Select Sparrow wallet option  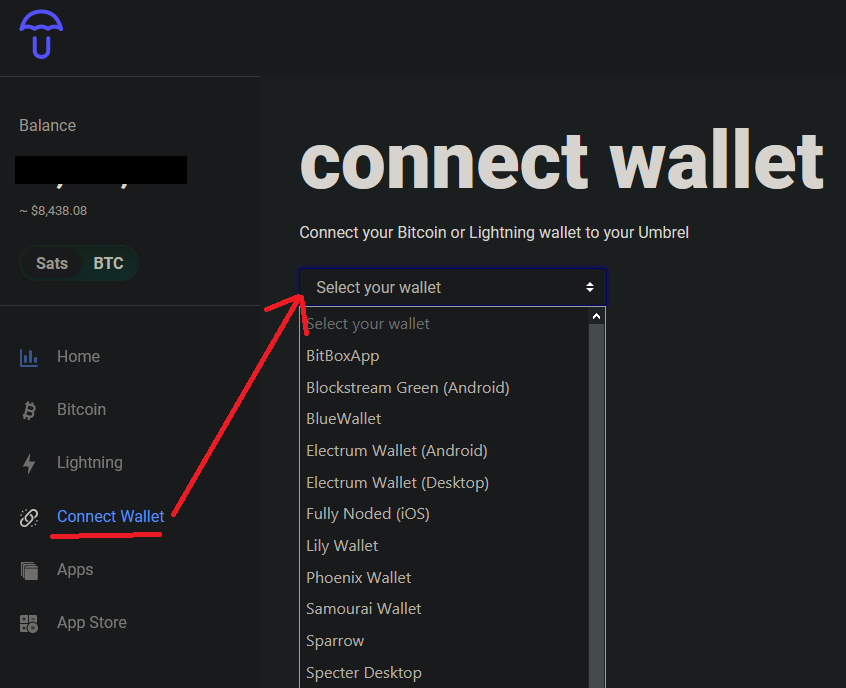click(x=444, y=641)
